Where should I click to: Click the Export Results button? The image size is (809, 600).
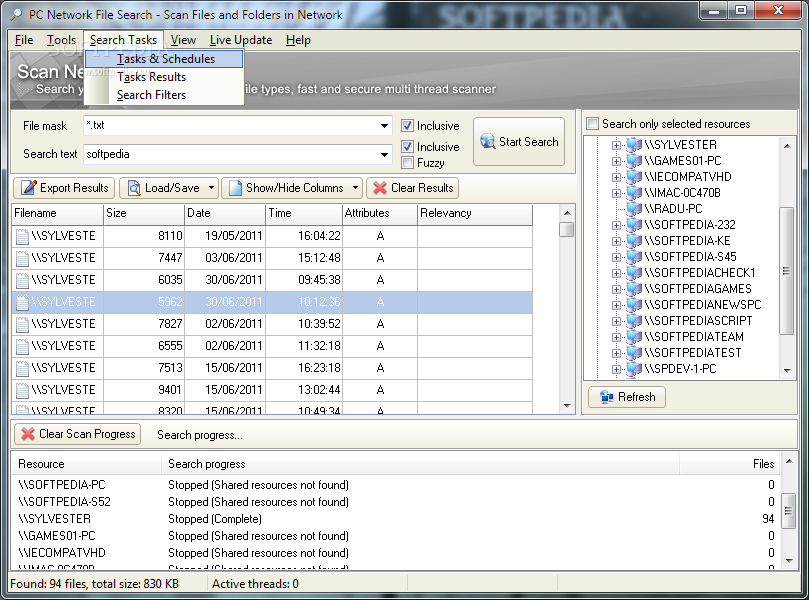64,188
